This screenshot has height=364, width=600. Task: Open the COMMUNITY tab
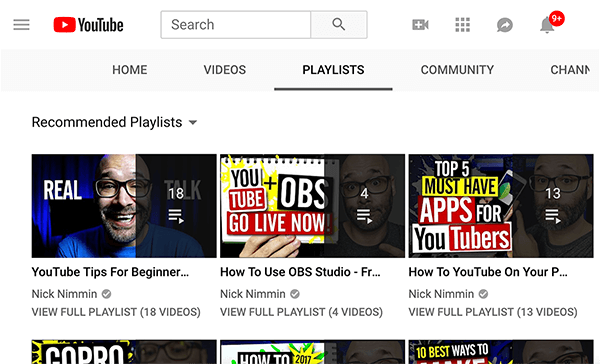pyautogui.click(x=457, y=70)
